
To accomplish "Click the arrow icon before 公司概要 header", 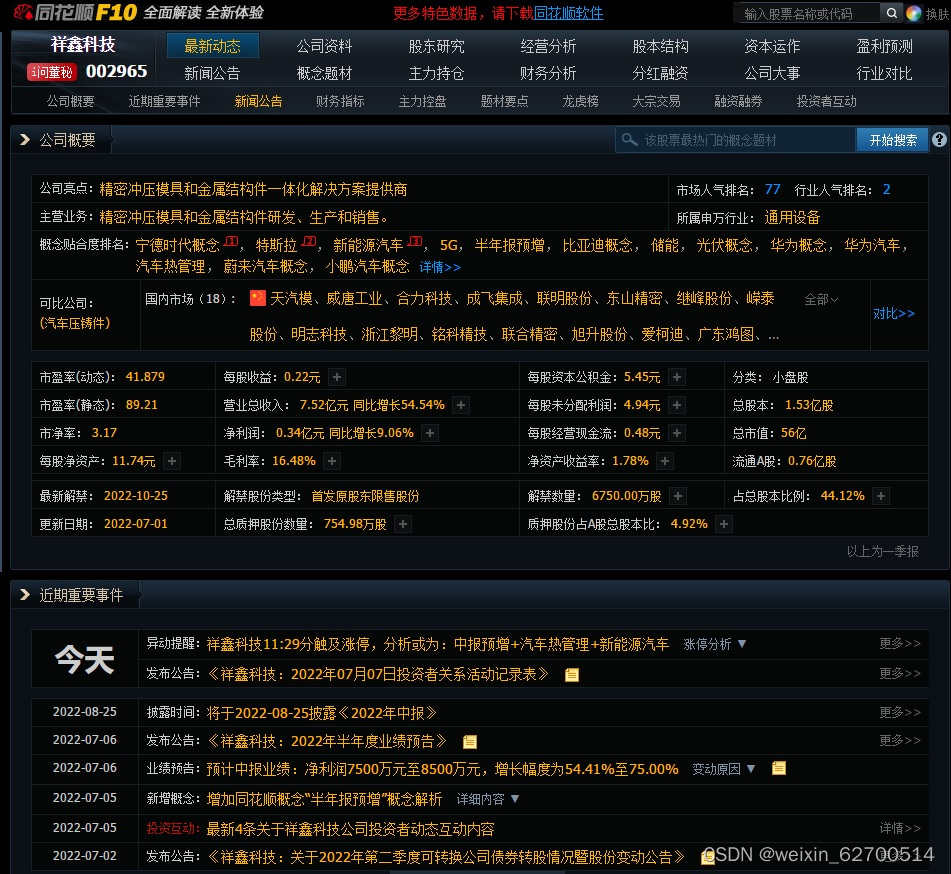I will (25, 140).
